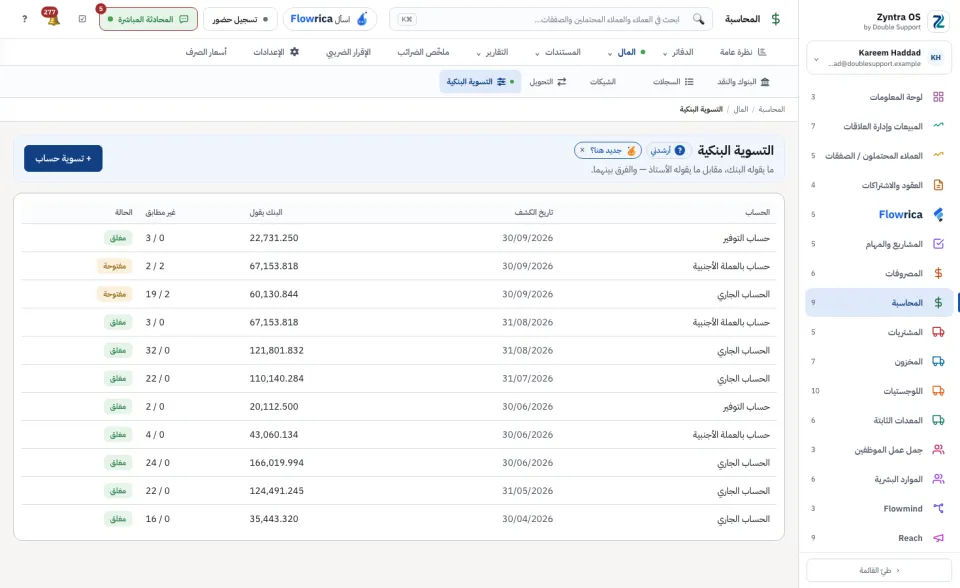Click the notifications bell with 277 badge

click(x=53, y=18)
